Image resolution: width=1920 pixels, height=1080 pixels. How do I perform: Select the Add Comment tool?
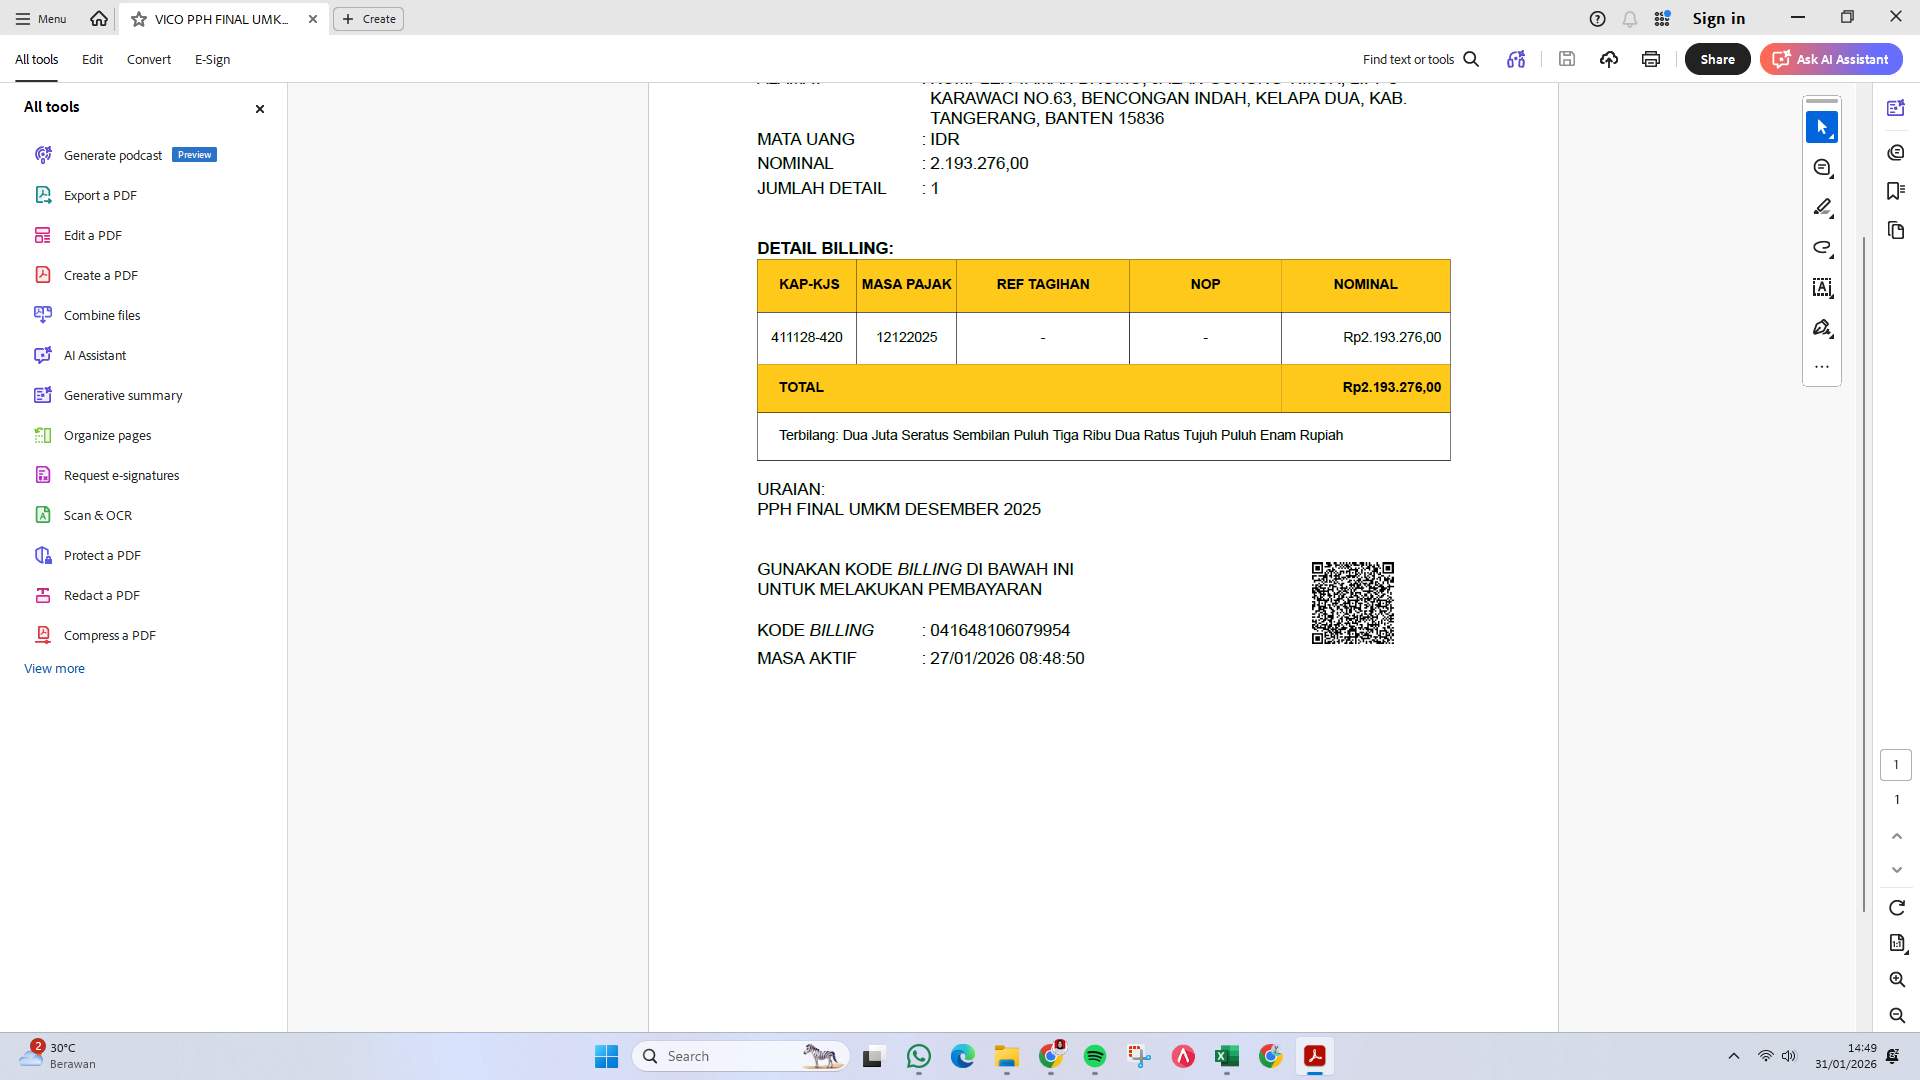1822,168
